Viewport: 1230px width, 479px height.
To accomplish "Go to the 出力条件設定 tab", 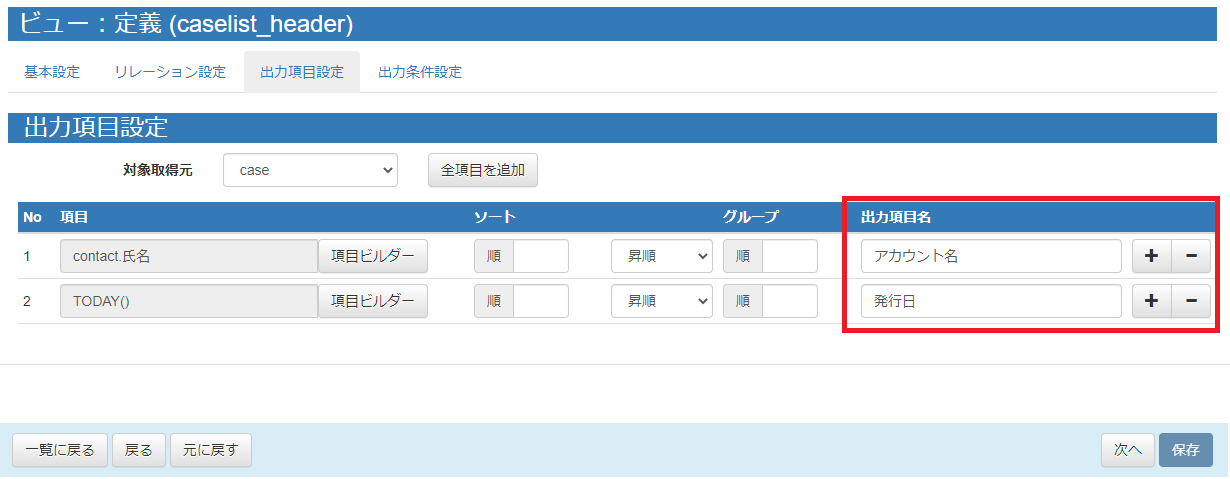I will pyautogui.click(x=420, y=72).
